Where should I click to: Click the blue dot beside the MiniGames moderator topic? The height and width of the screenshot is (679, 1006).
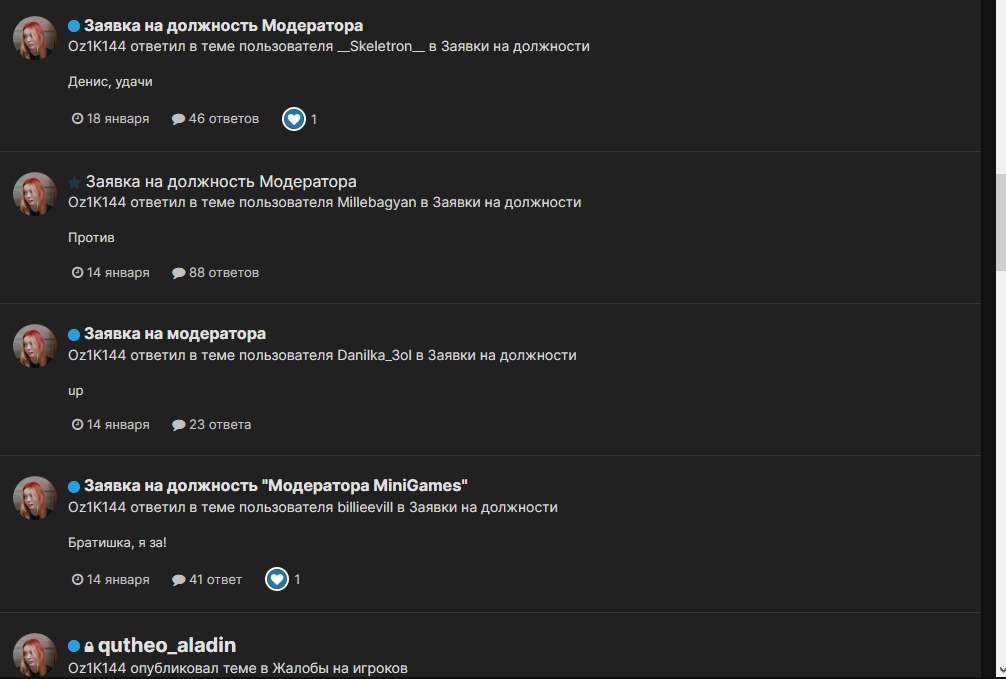74,486
